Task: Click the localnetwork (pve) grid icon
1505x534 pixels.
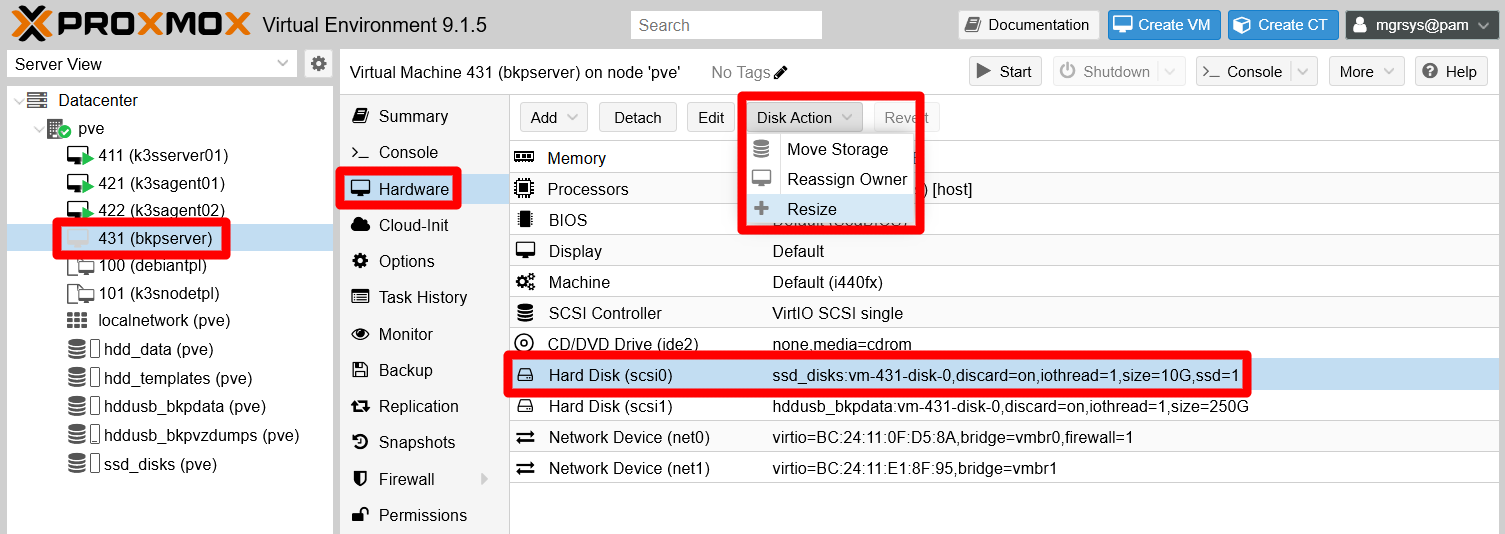Action: pos(77,321)
